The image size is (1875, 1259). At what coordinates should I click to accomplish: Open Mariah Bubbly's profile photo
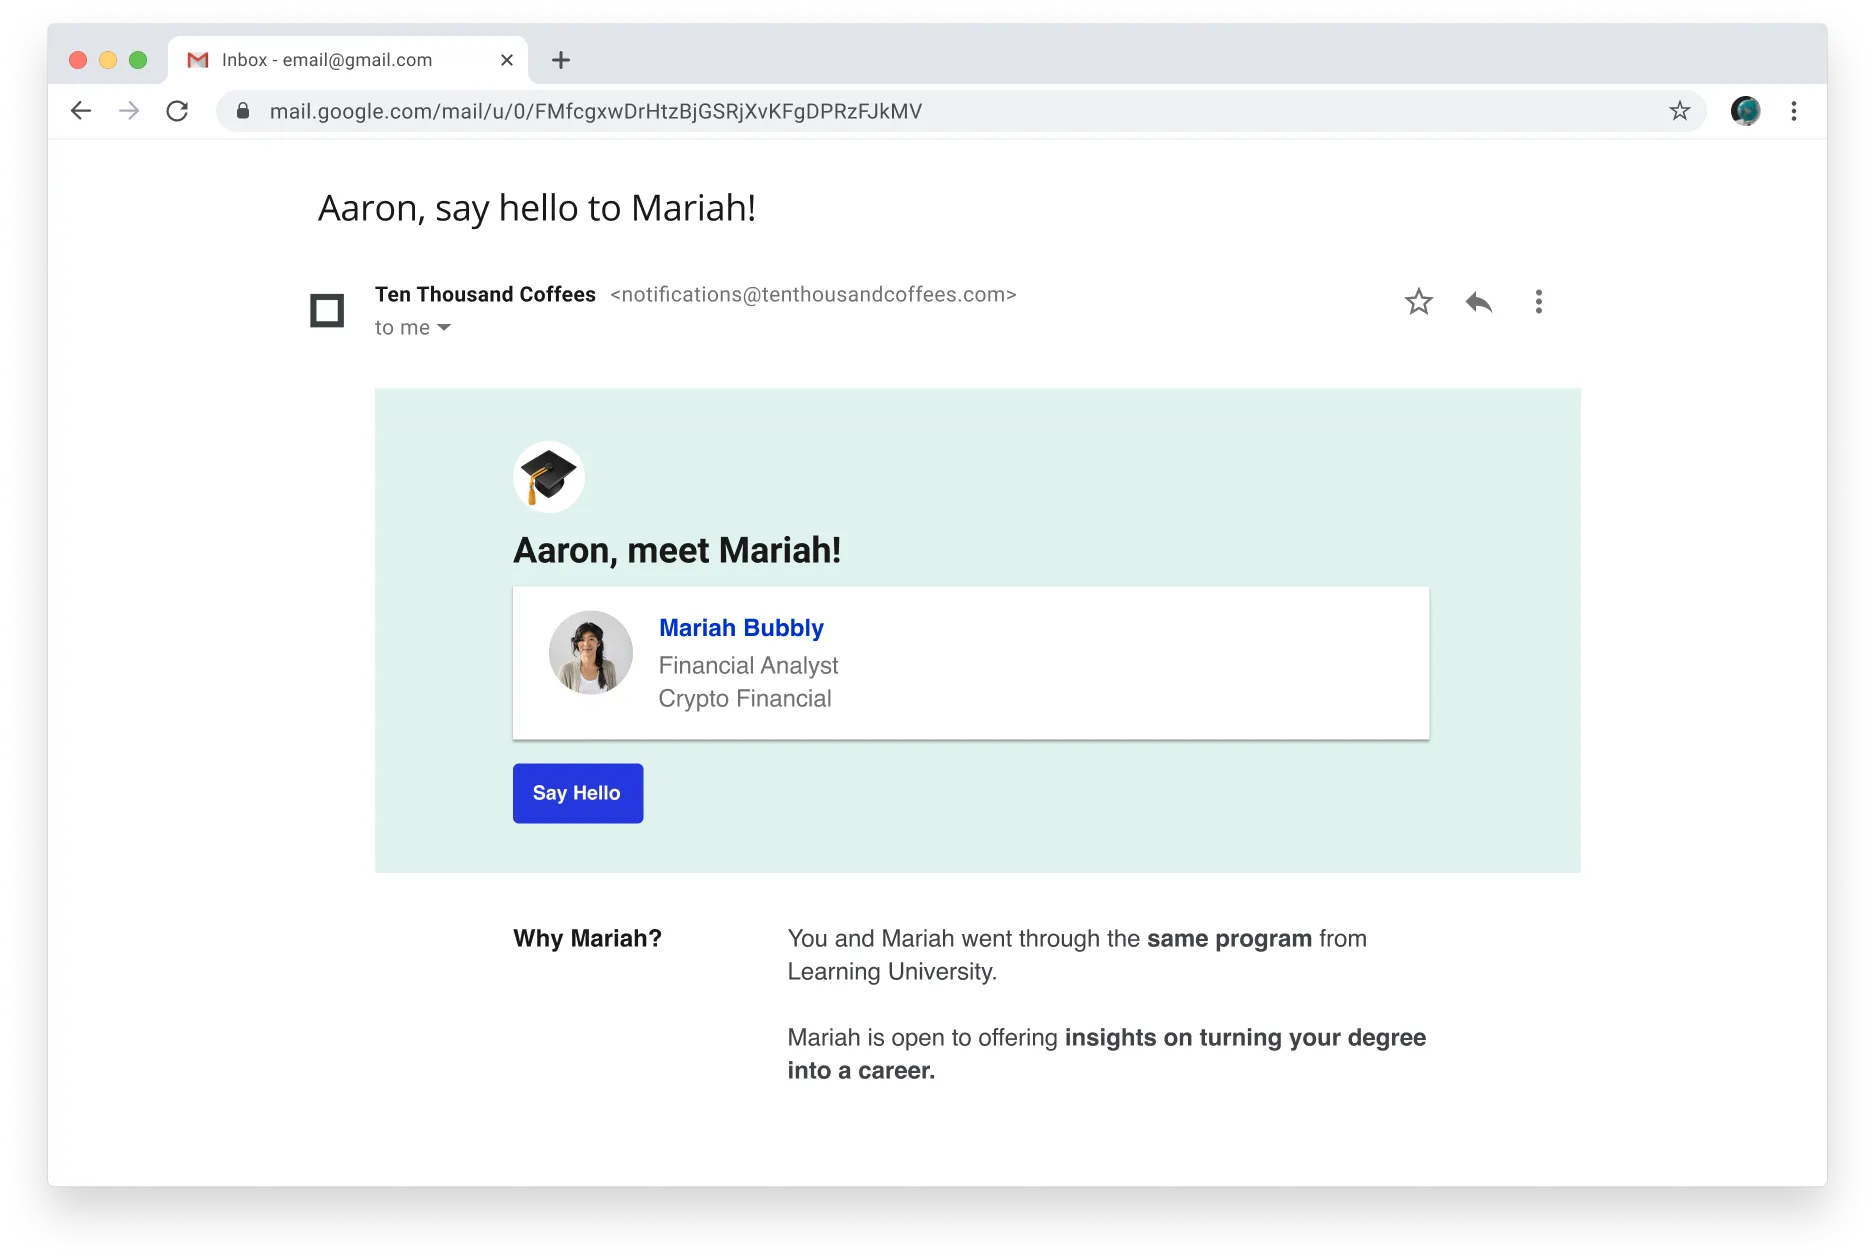click(x=591, y=652)
